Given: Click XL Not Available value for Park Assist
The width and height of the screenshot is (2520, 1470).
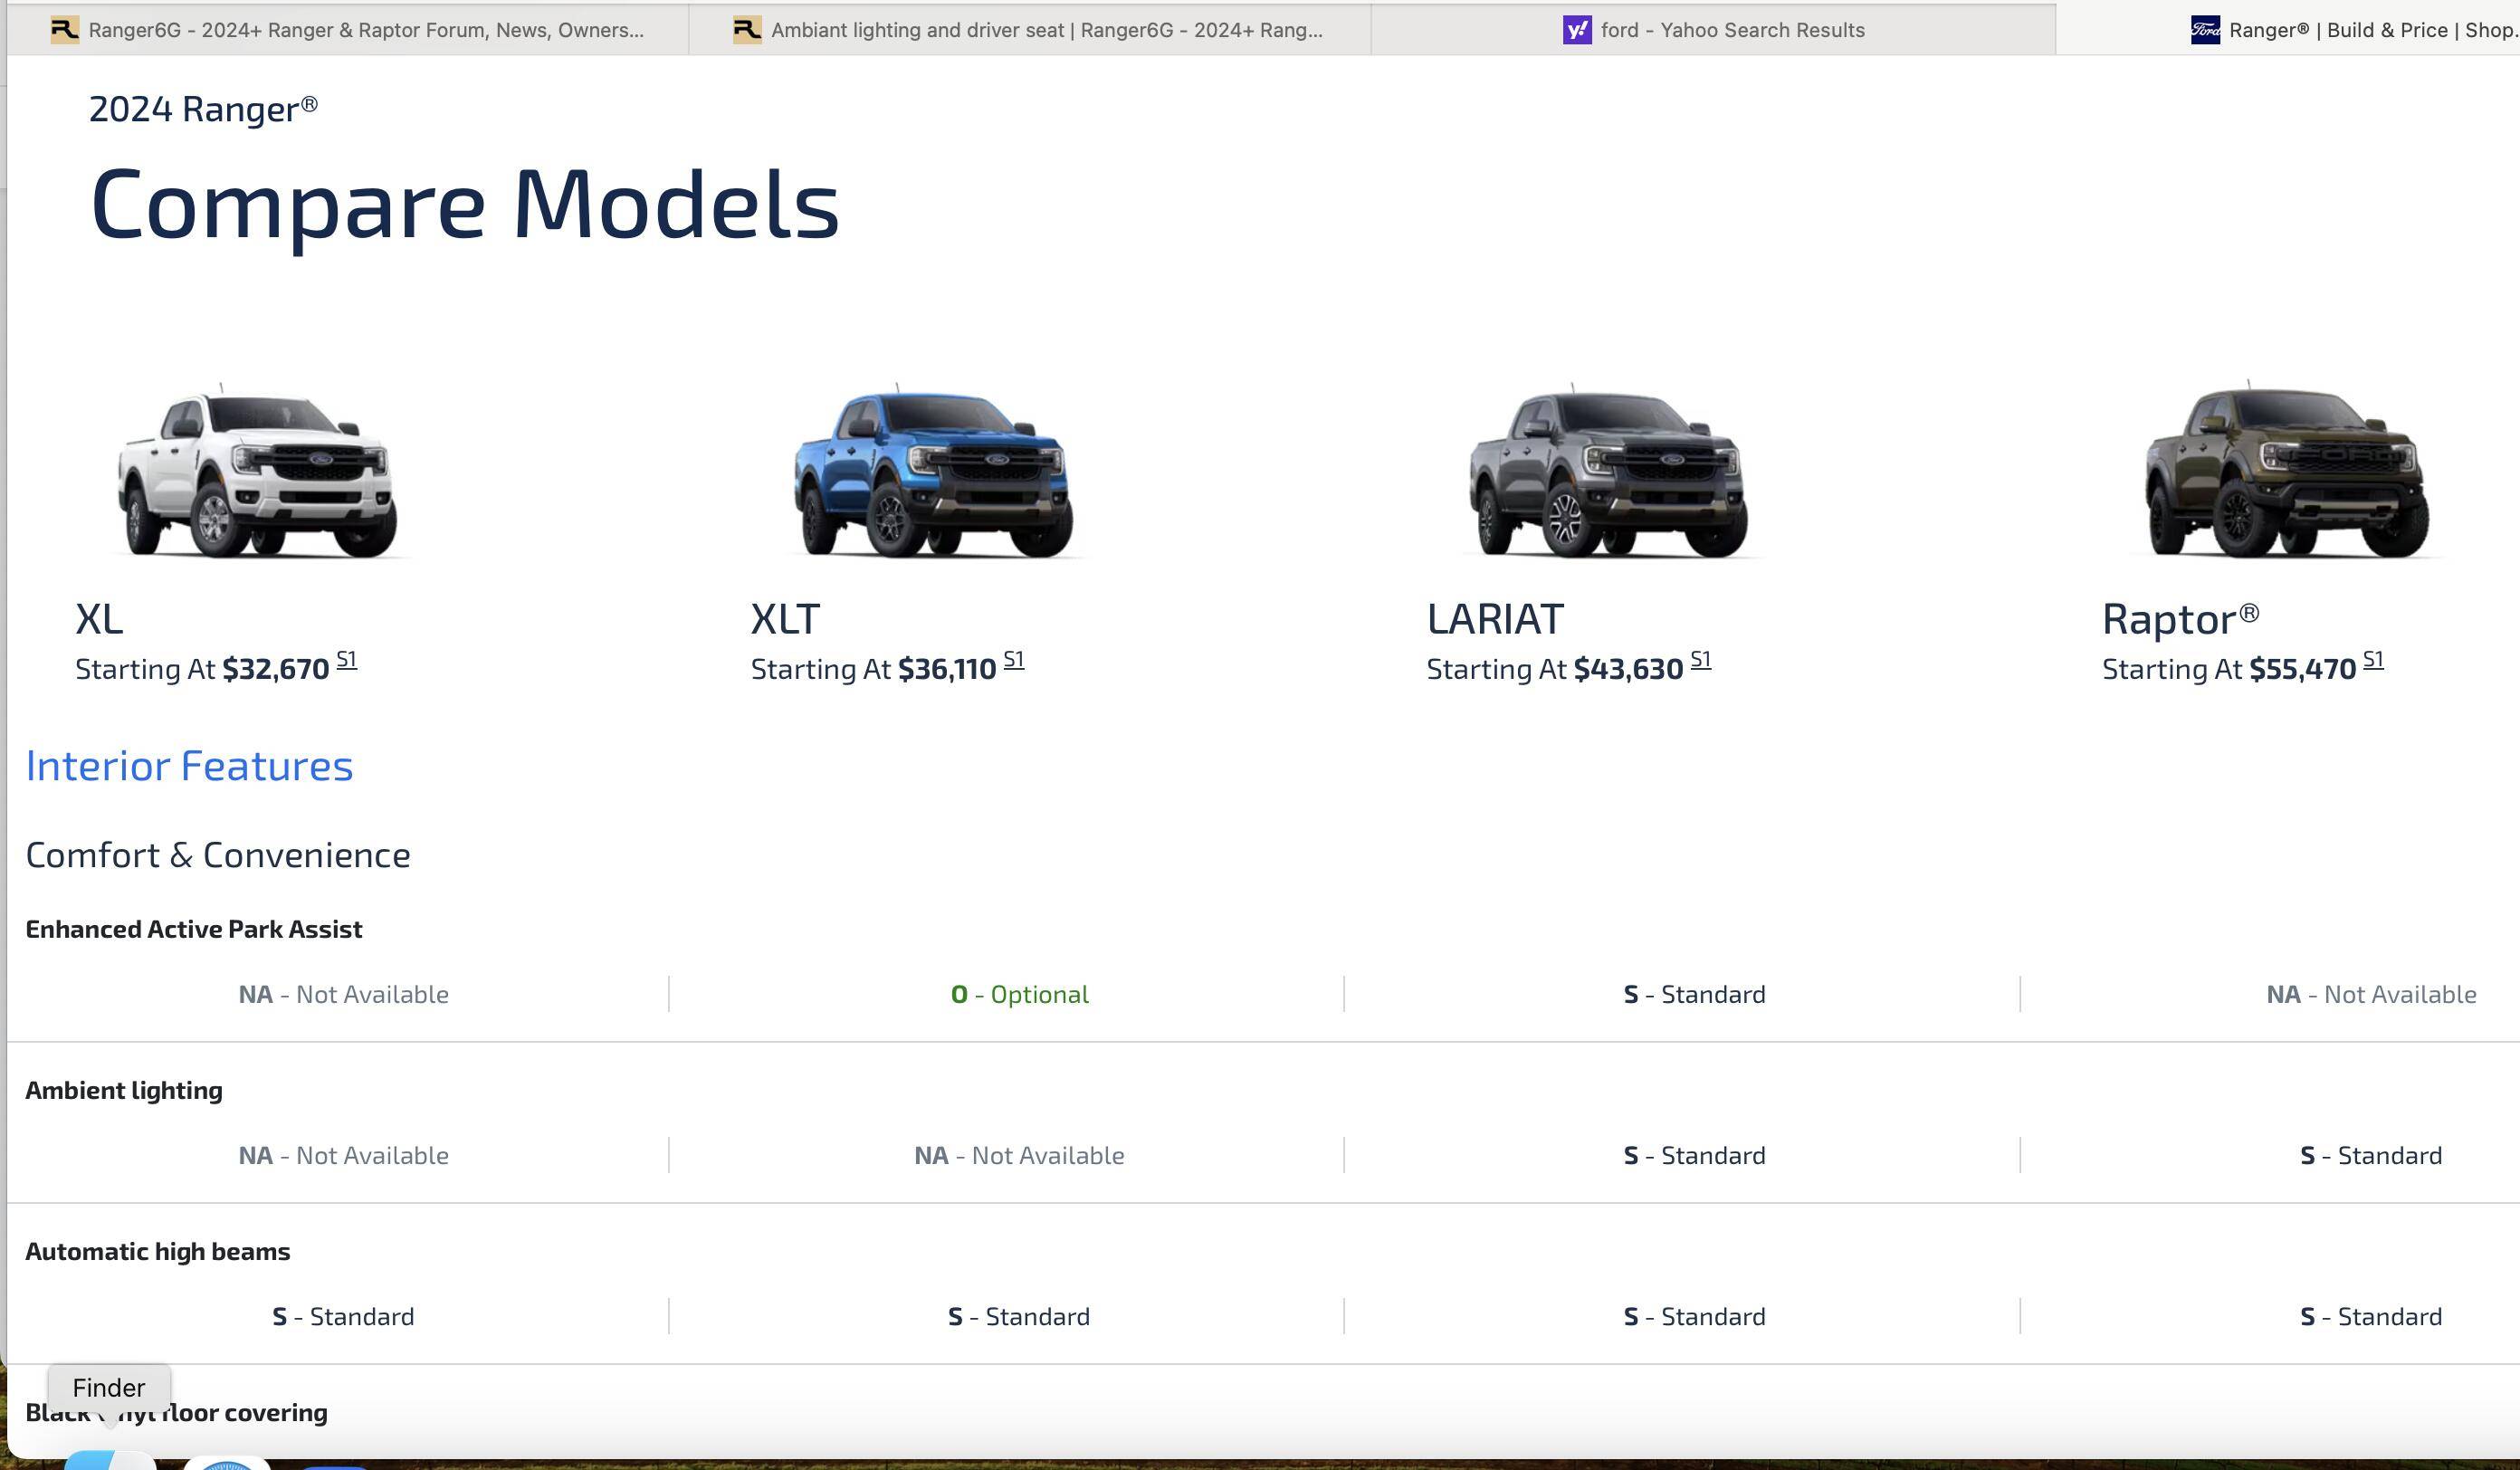Looking at the screenshot, I should [343, 995].
